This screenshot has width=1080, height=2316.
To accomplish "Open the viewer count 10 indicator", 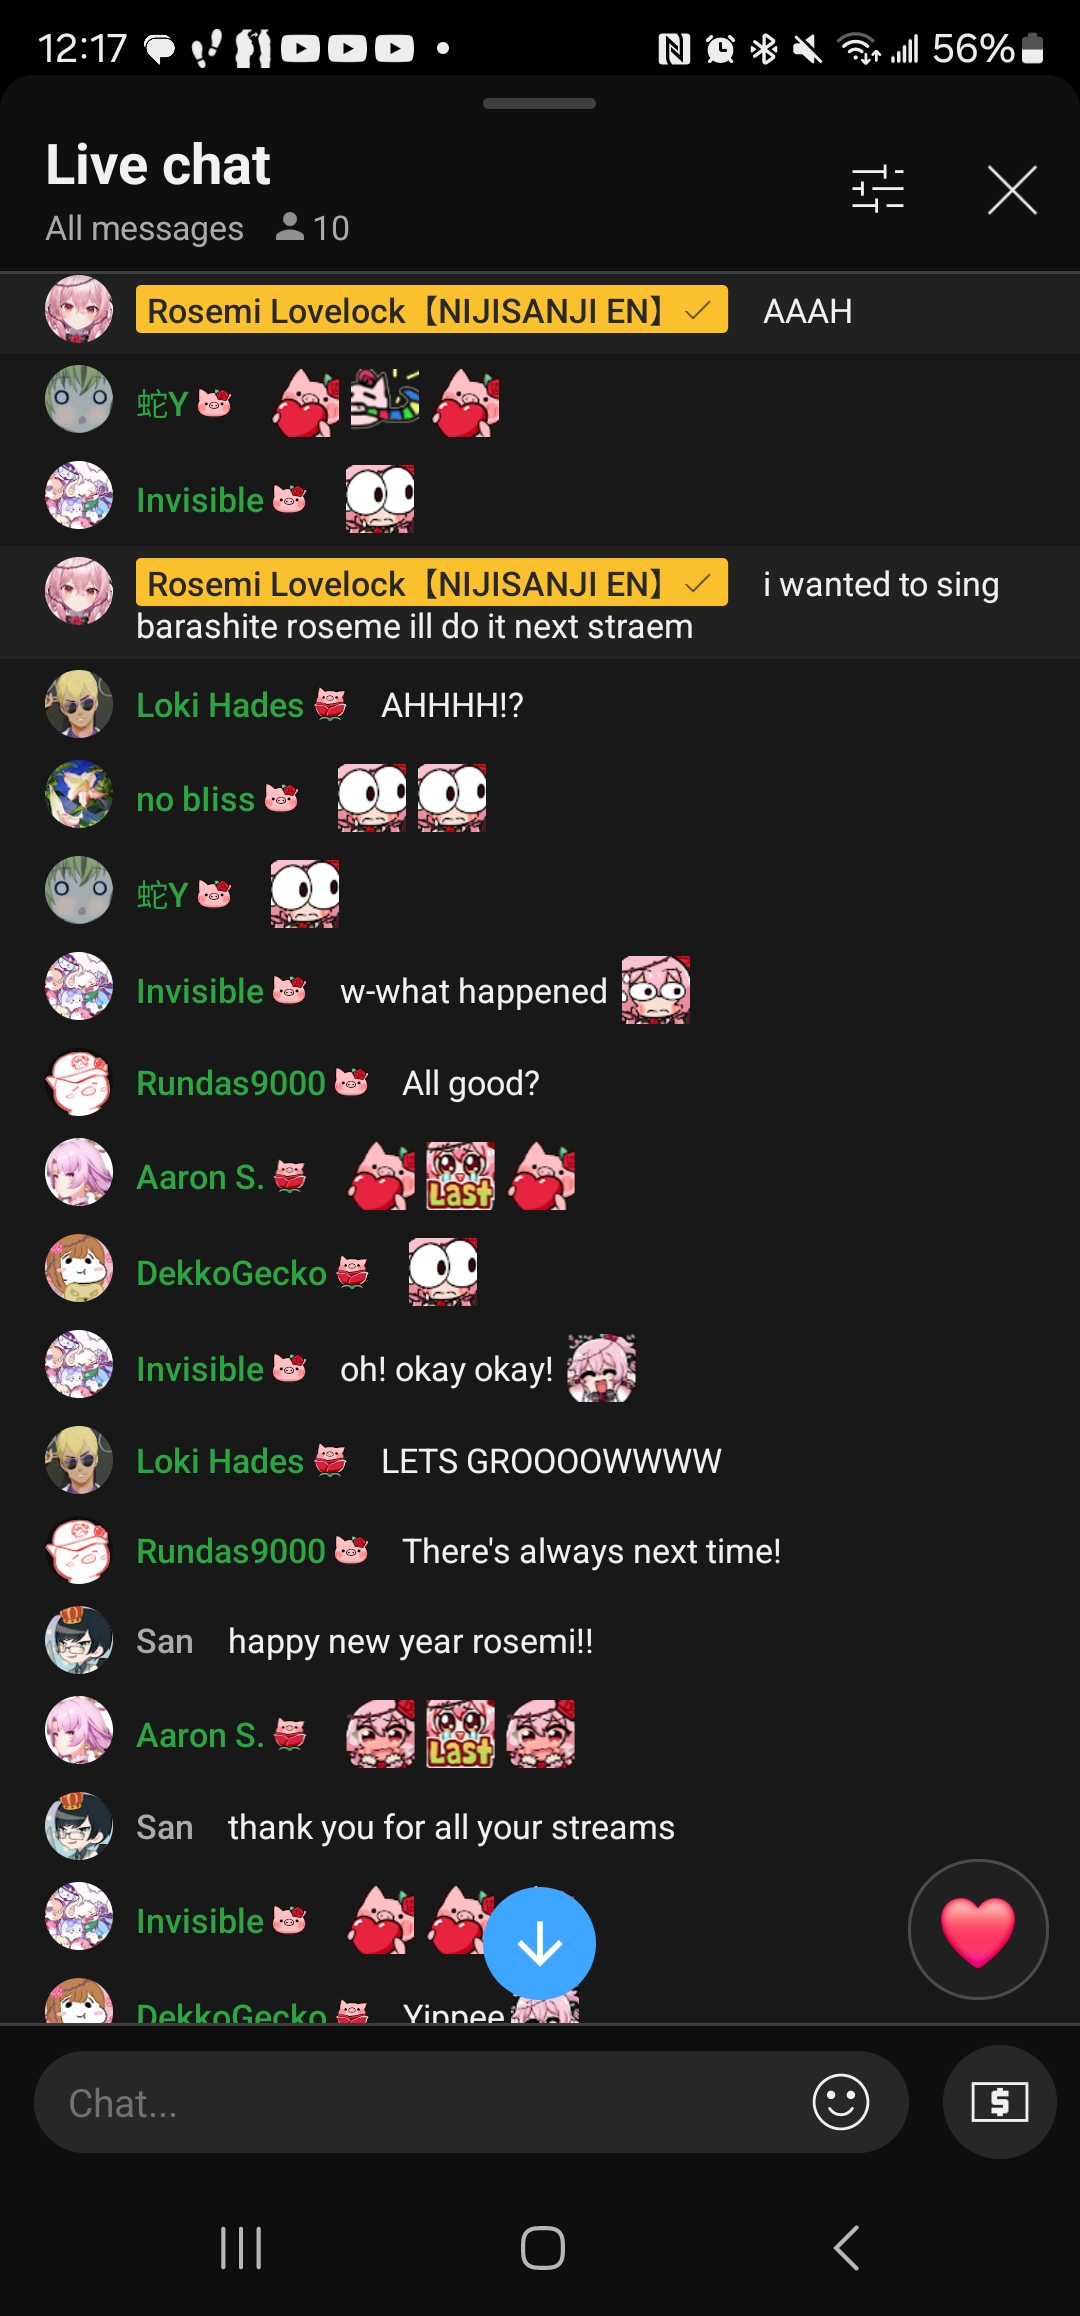I will click(312, 228).
